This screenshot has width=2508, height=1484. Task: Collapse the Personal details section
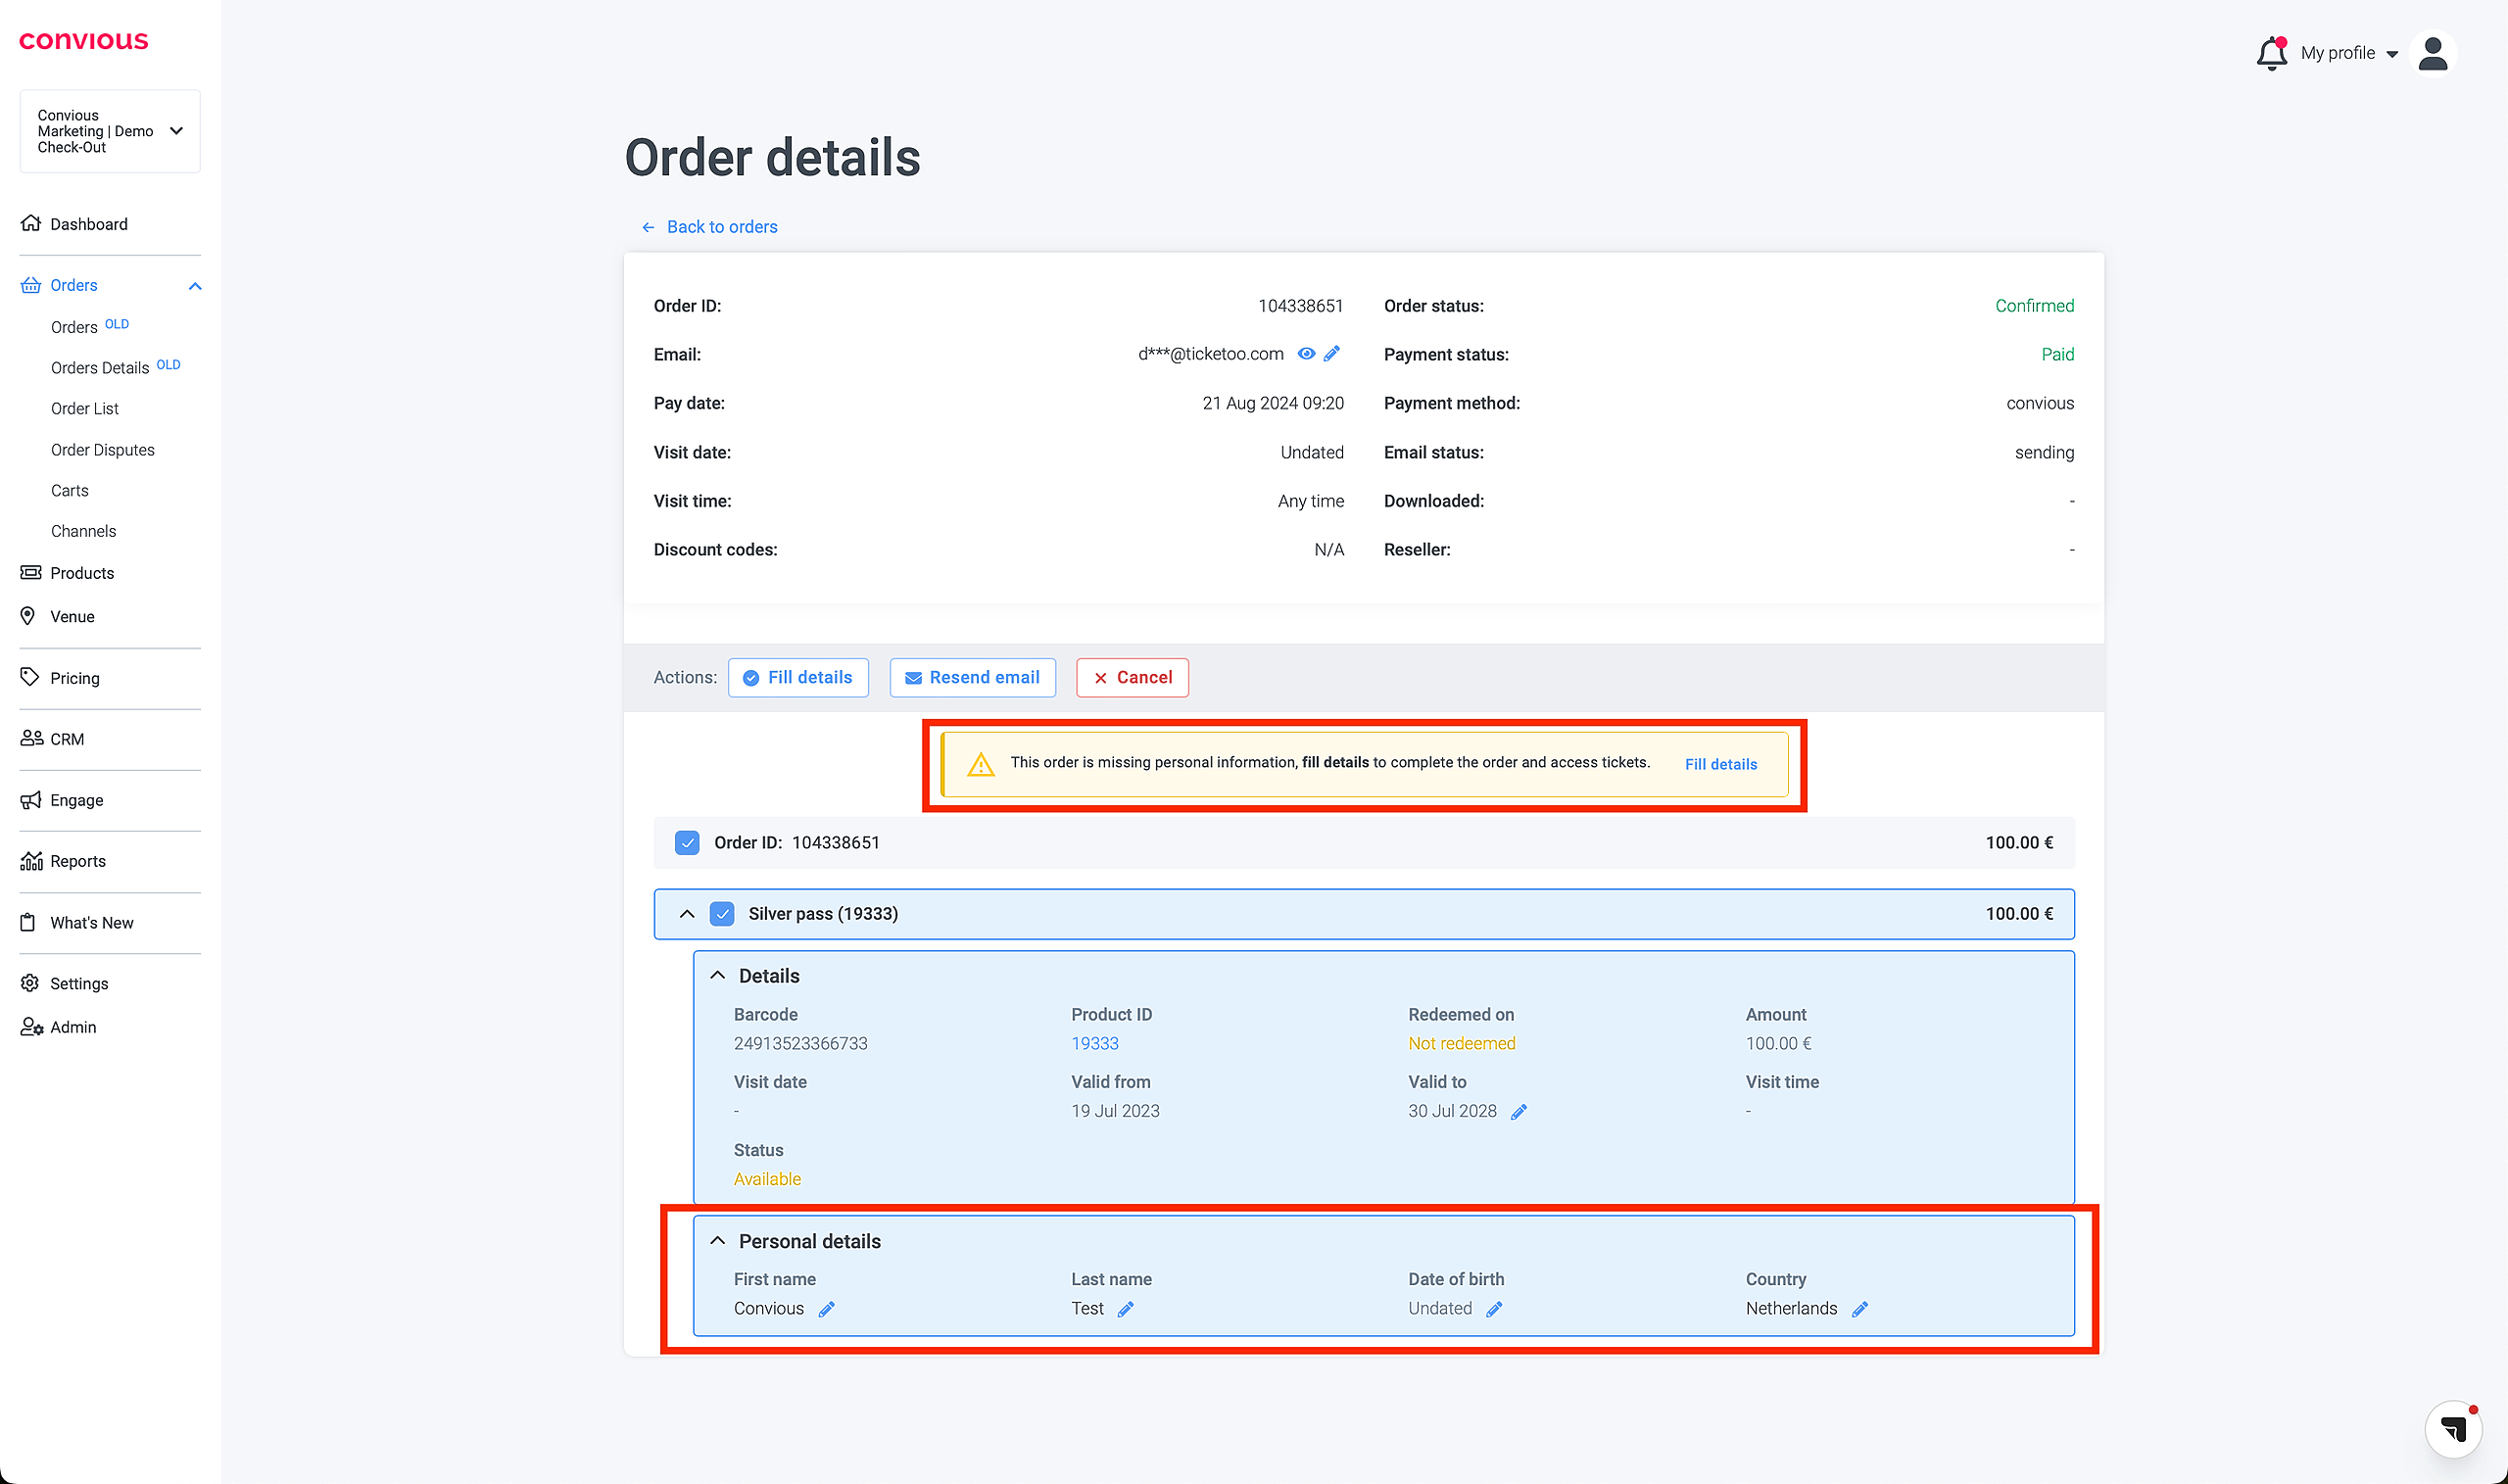(717, 1241)
